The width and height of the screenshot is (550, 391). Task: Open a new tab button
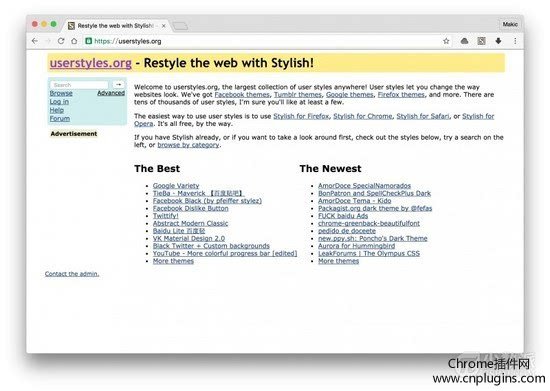[180, 26]
